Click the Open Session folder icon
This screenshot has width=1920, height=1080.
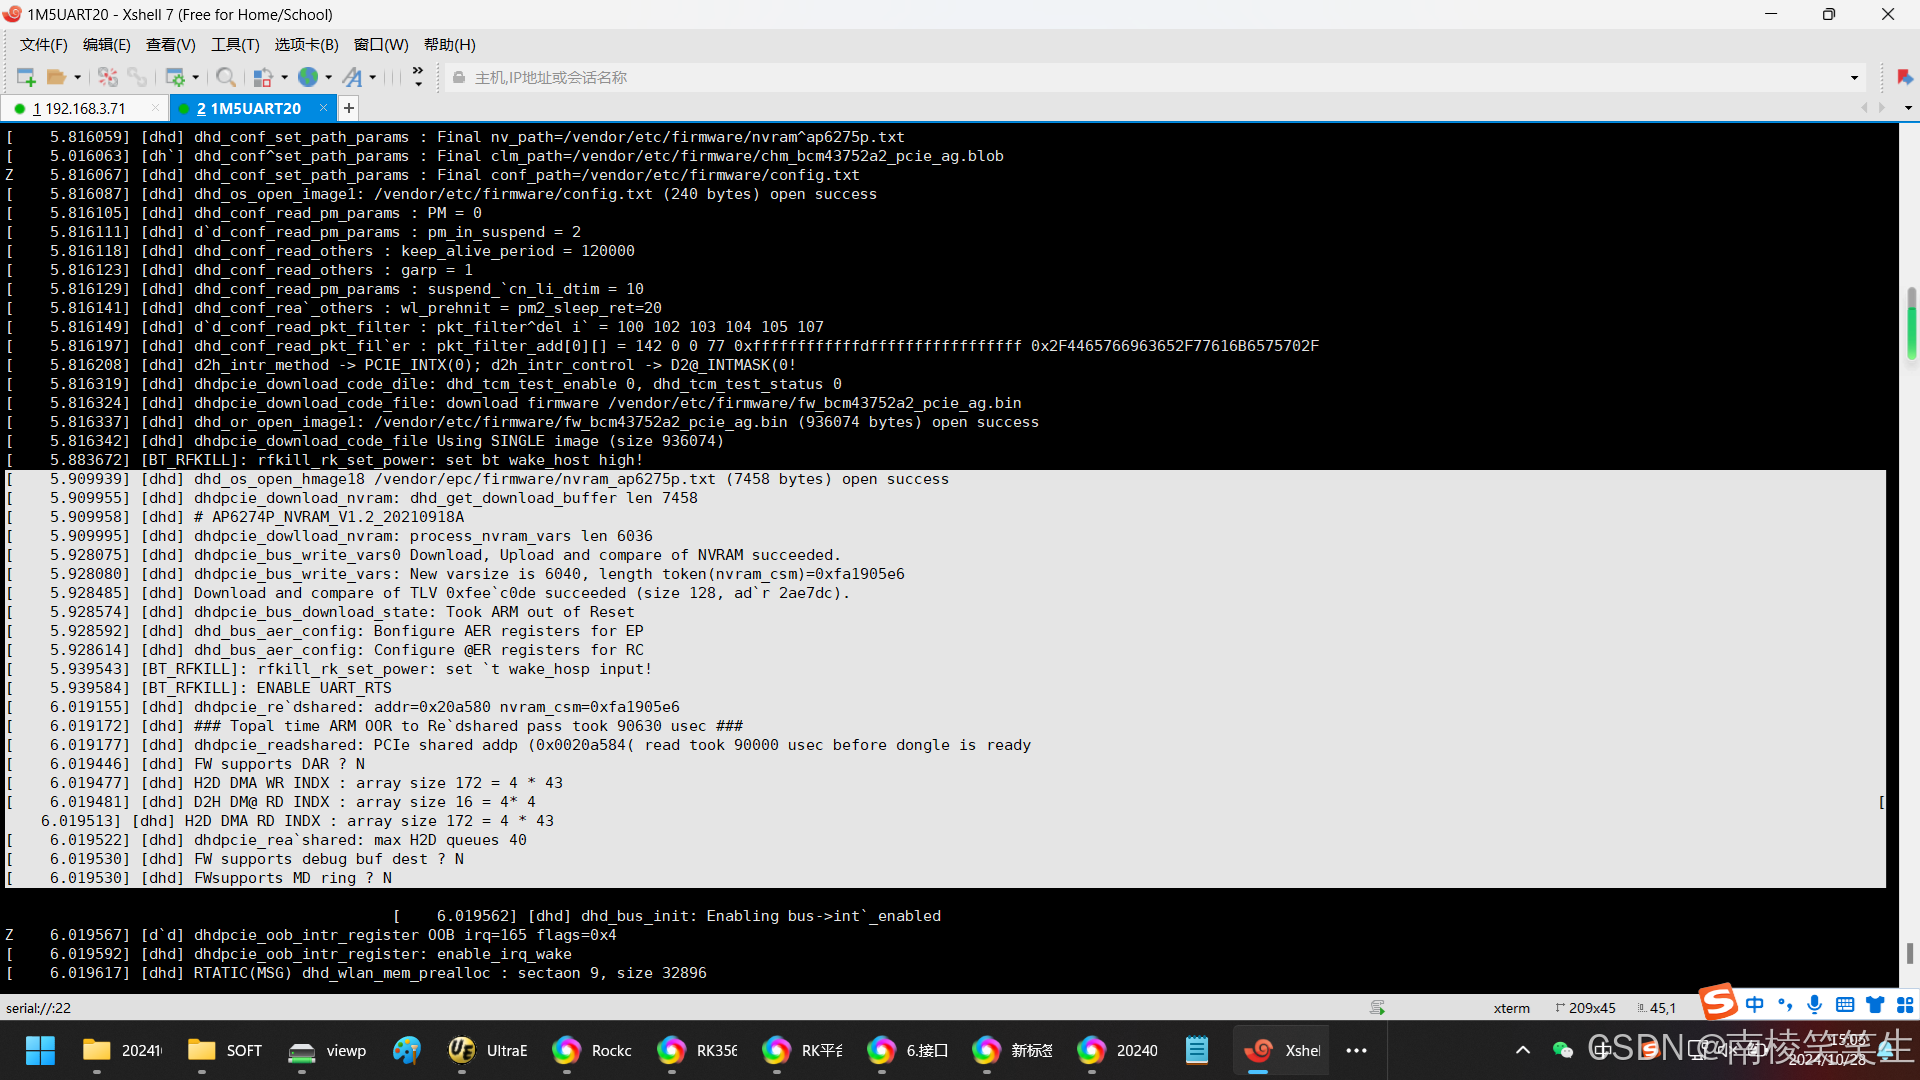click(56, 77)
